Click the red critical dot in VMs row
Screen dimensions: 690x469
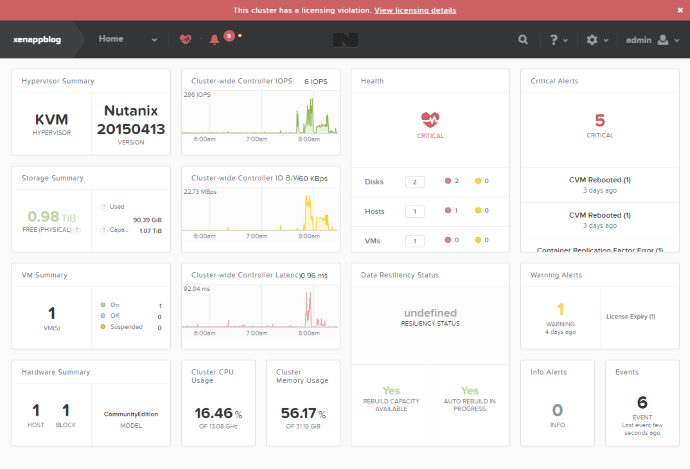click(x=448, y=240)
